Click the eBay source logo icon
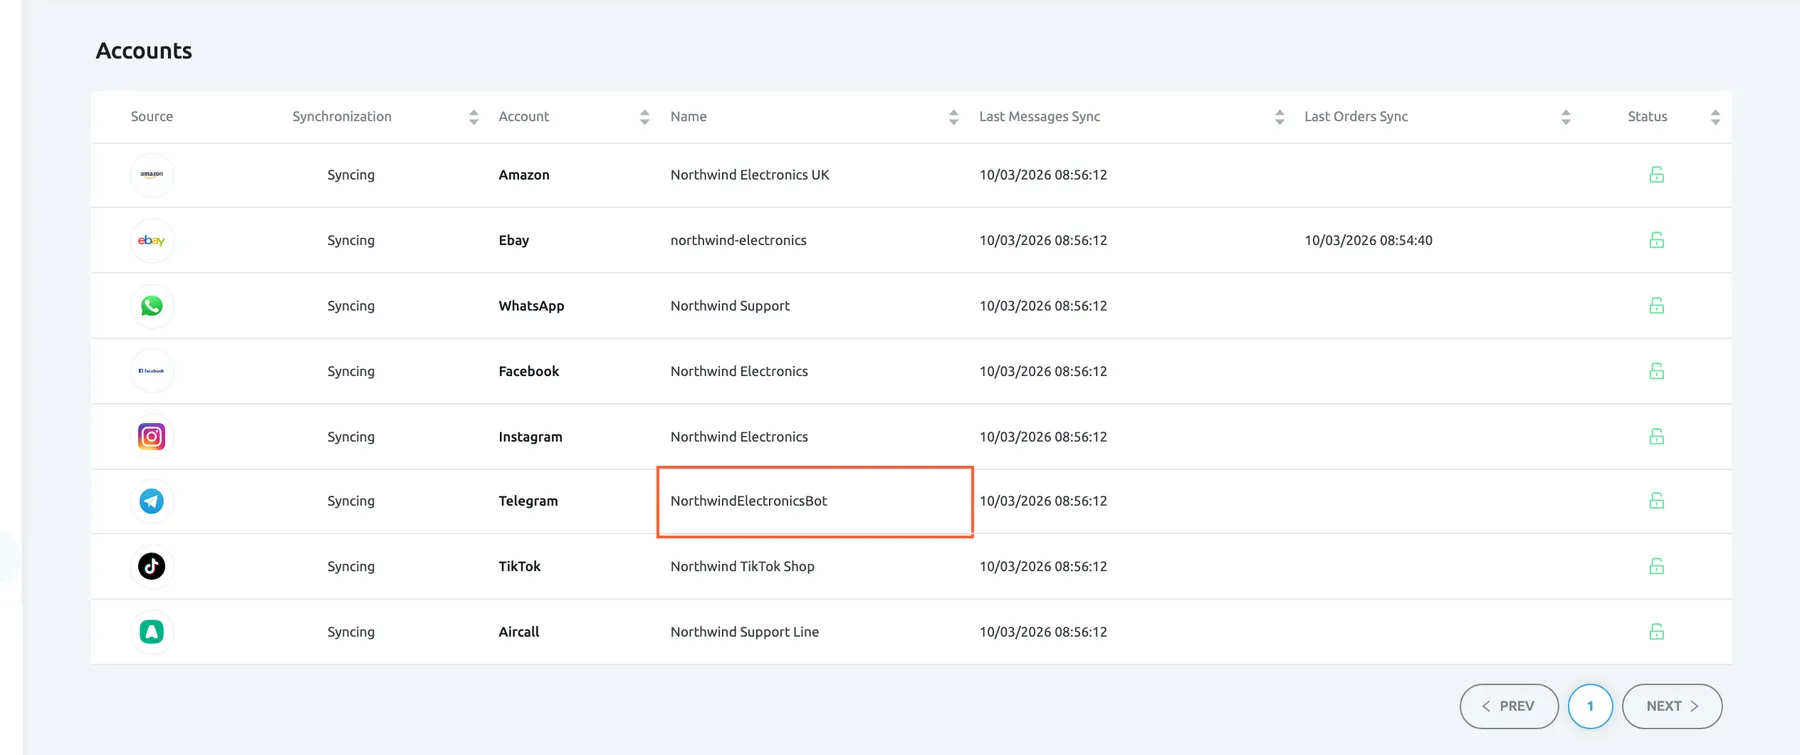This screenshot has height=755, width=1800. (152, 240)
